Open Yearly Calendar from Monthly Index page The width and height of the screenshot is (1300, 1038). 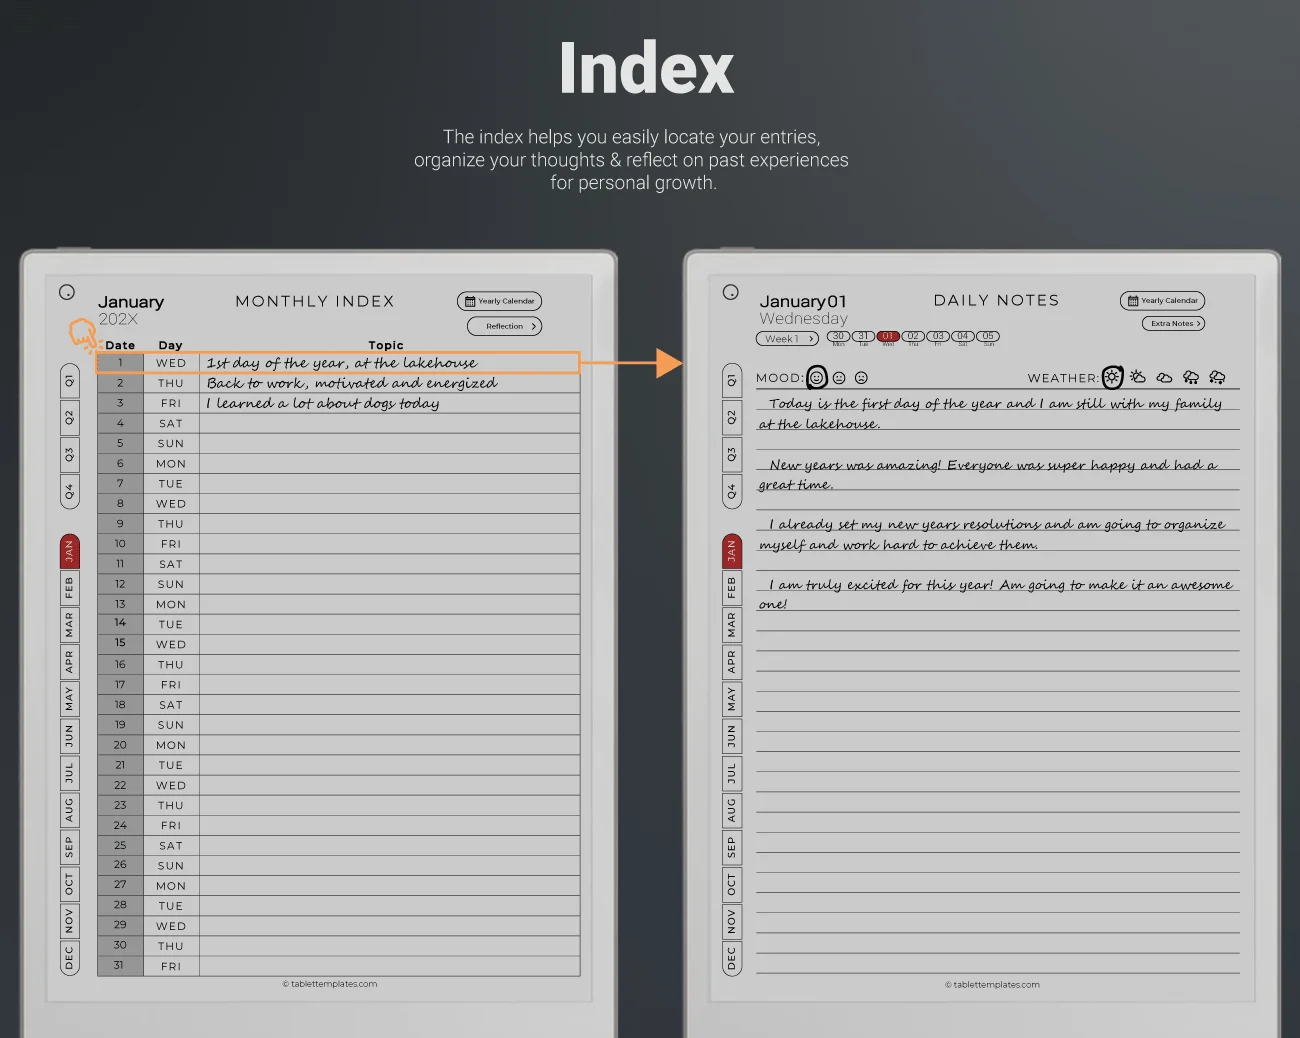(500, 301)
